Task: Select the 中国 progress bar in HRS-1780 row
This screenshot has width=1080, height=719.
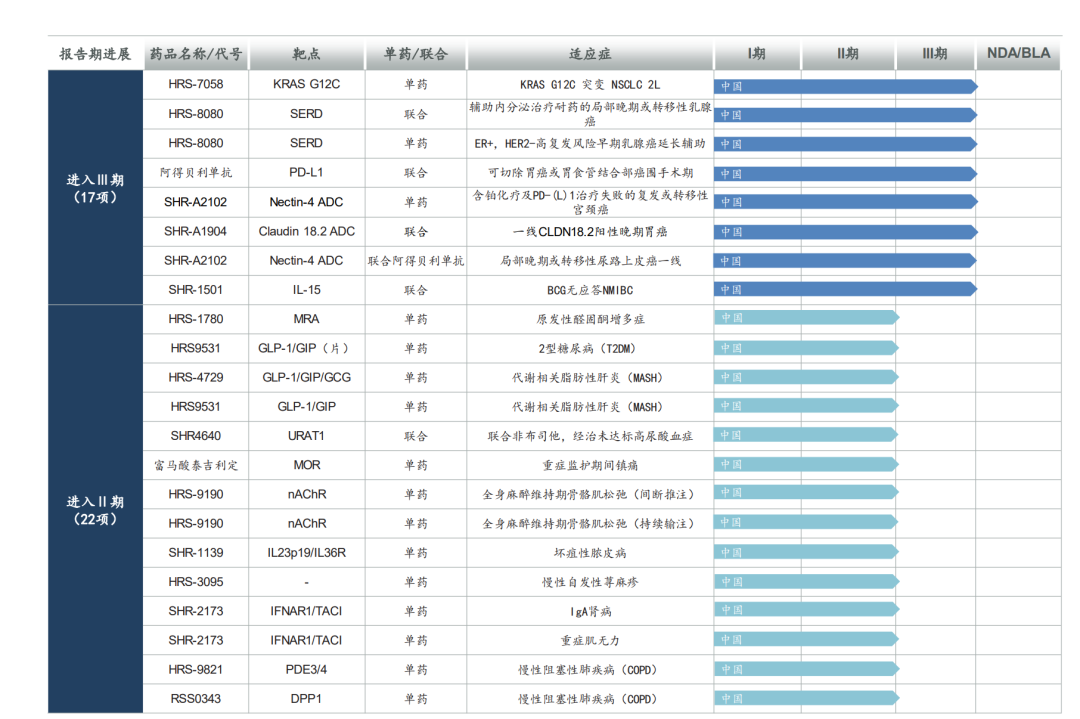Action: pos(807,317)
